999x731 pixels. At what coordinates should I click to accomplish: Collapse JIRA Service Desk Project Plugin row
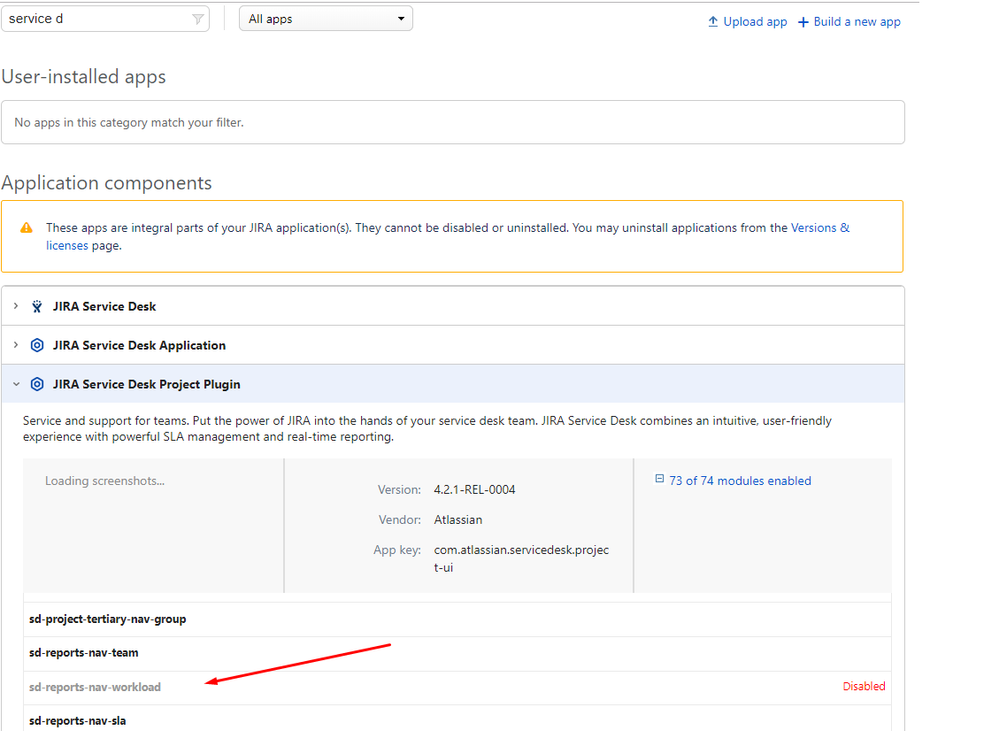click(16, 384)
